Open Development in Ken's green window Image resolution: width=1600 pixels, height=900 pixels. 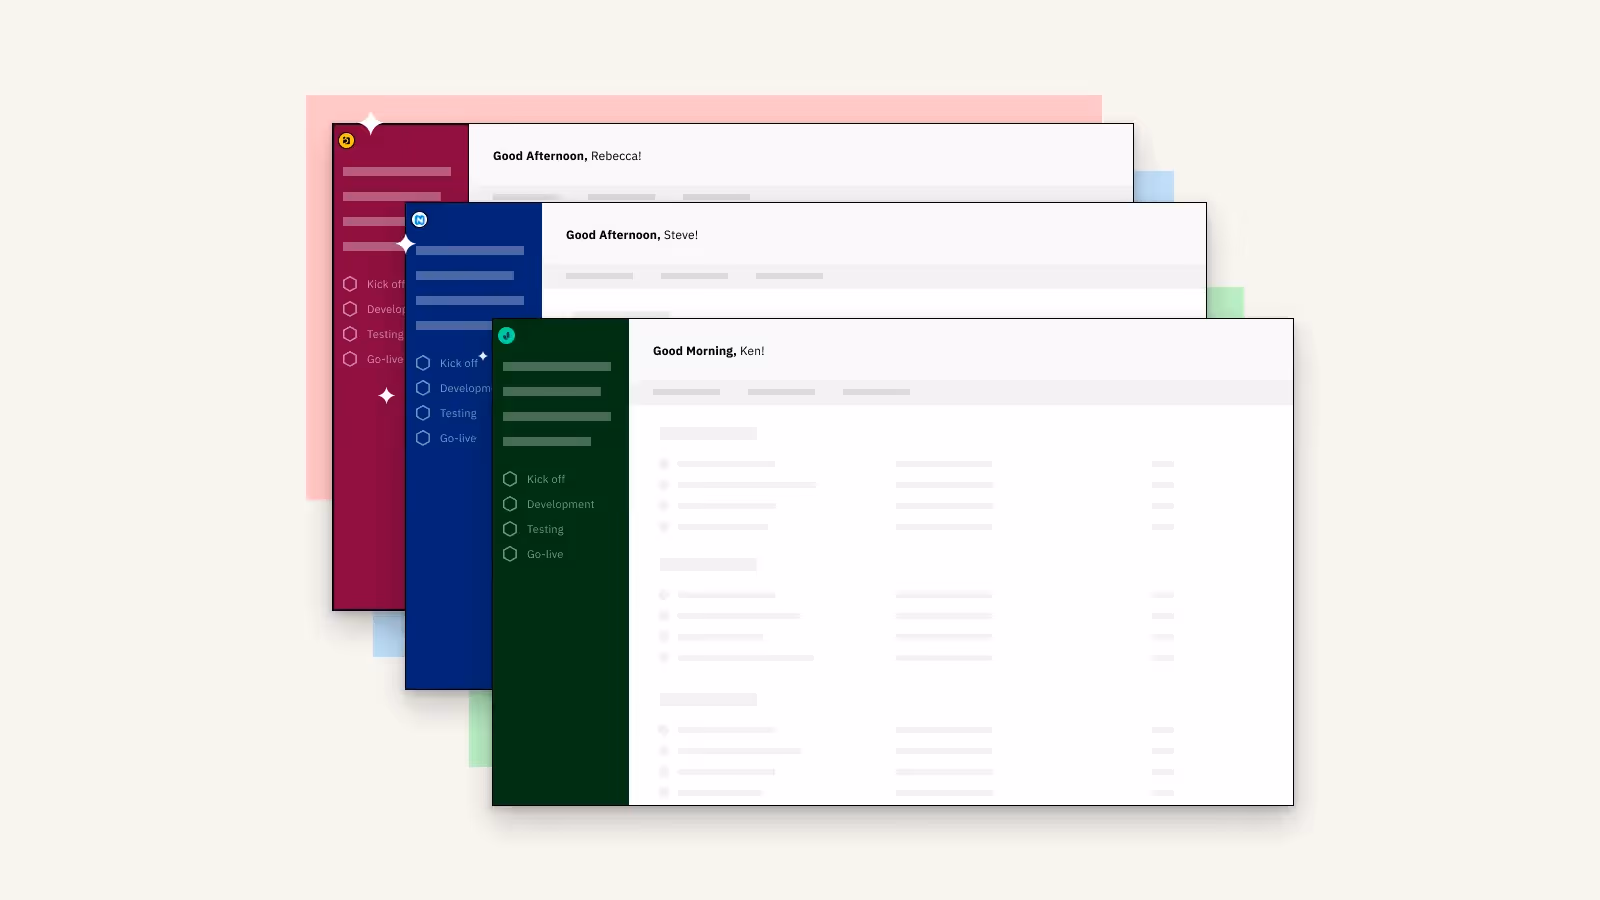click(x=561, y=504)
